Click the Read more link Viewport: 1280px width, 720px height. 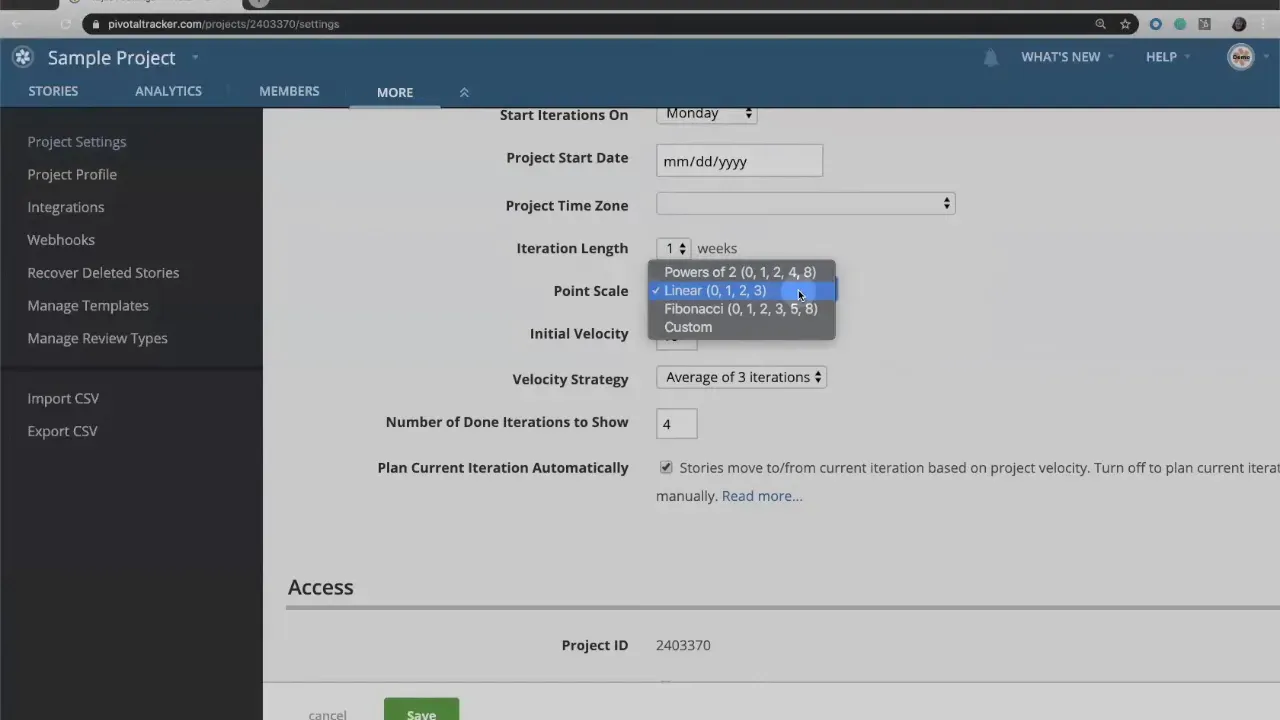761,495
